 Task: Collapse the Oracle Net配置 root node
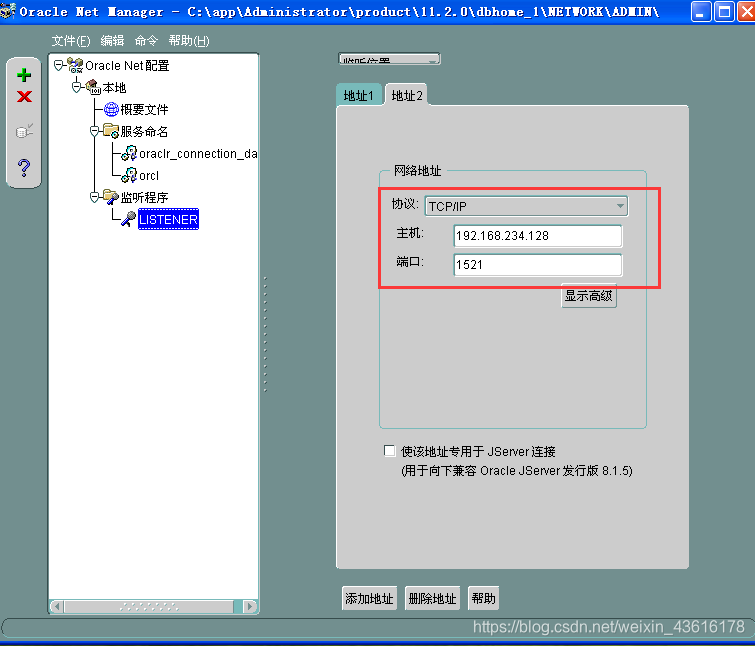click(59, 65)
